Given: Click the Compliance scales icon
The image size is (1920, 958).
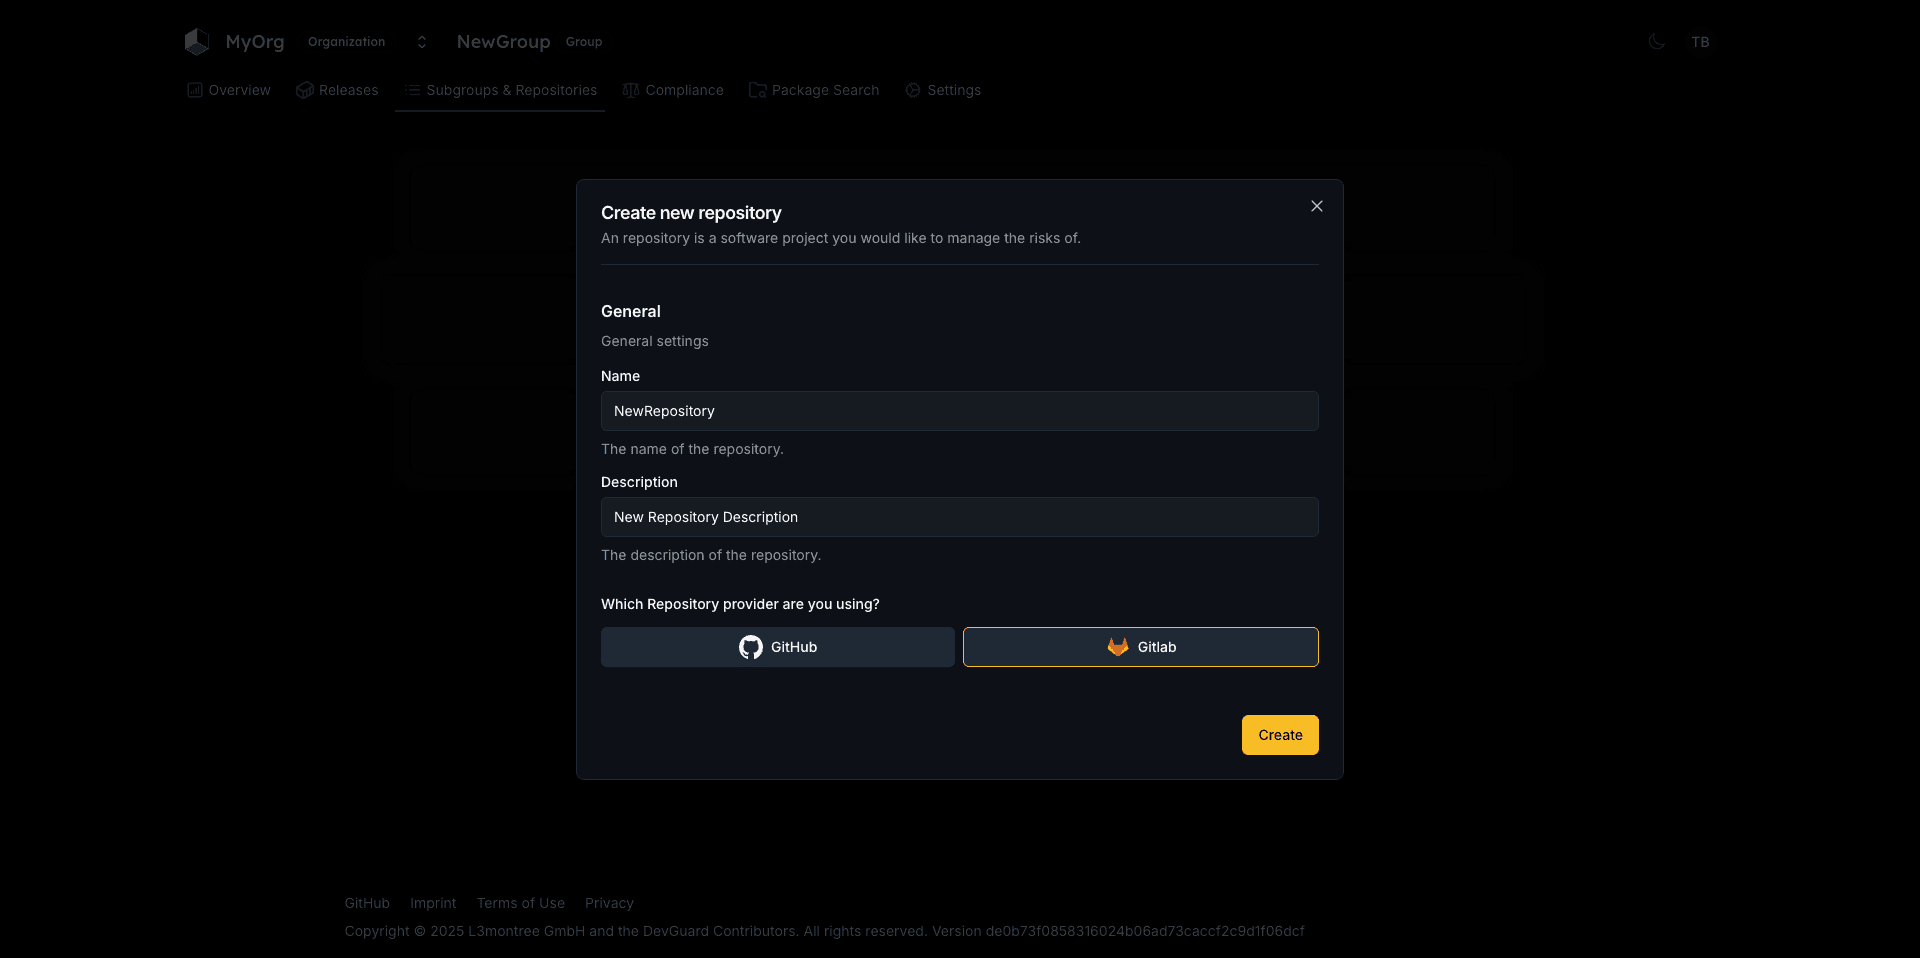Looking at the screenshot, I should pos(630,90).
